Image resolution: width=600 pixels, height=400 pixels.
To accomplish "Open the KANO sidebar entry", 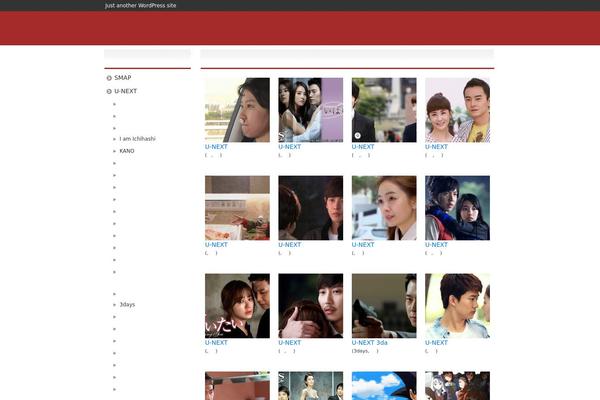I will [x=127, y=151].
